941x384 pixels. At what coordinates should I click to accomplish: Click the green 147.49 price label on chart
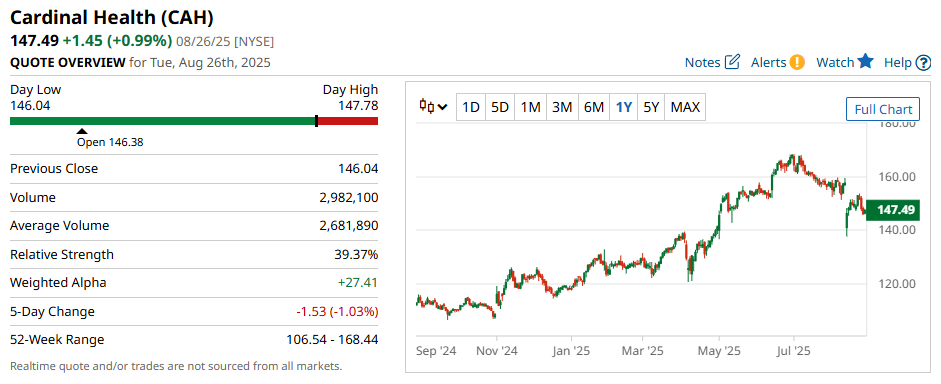point(893,210)
